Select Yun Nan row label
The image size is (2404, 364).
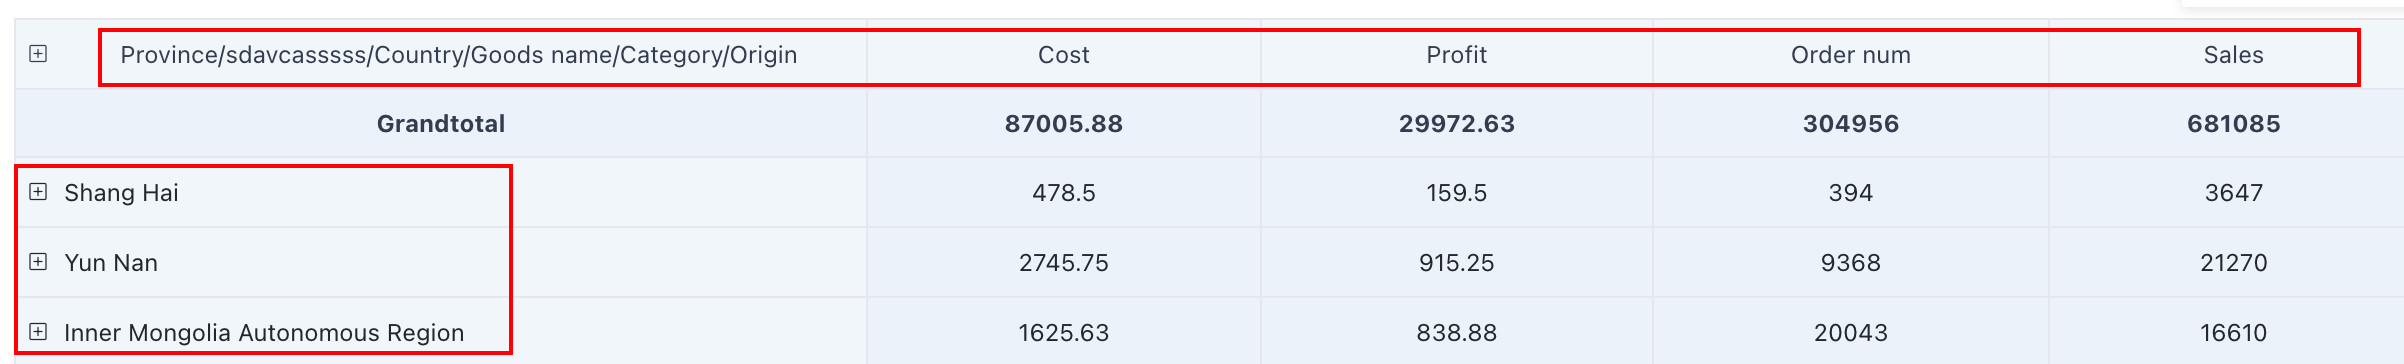pyautogui.click(x=111, y=263)
